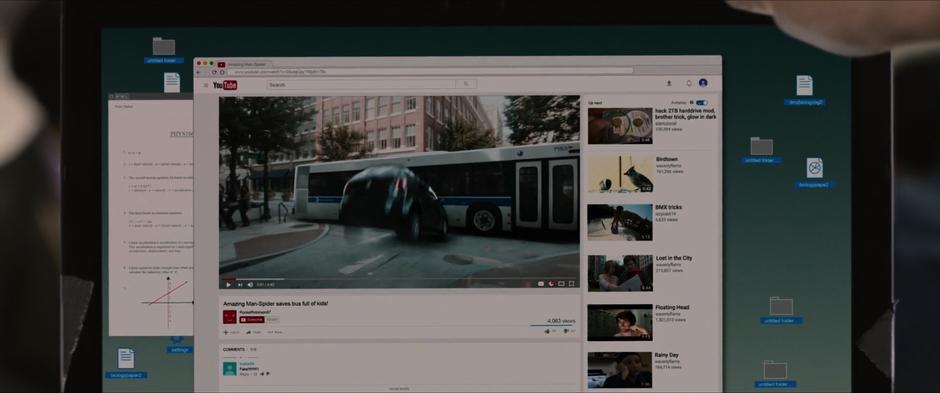Viewport: 940px width, 393px height.
Task: Click the upload video icon
Action: click(669, 83)
